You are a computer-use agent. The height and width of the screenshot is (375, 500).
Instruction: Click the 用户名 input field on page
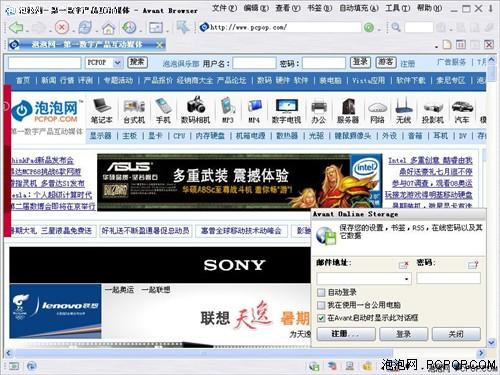[254, 63]
